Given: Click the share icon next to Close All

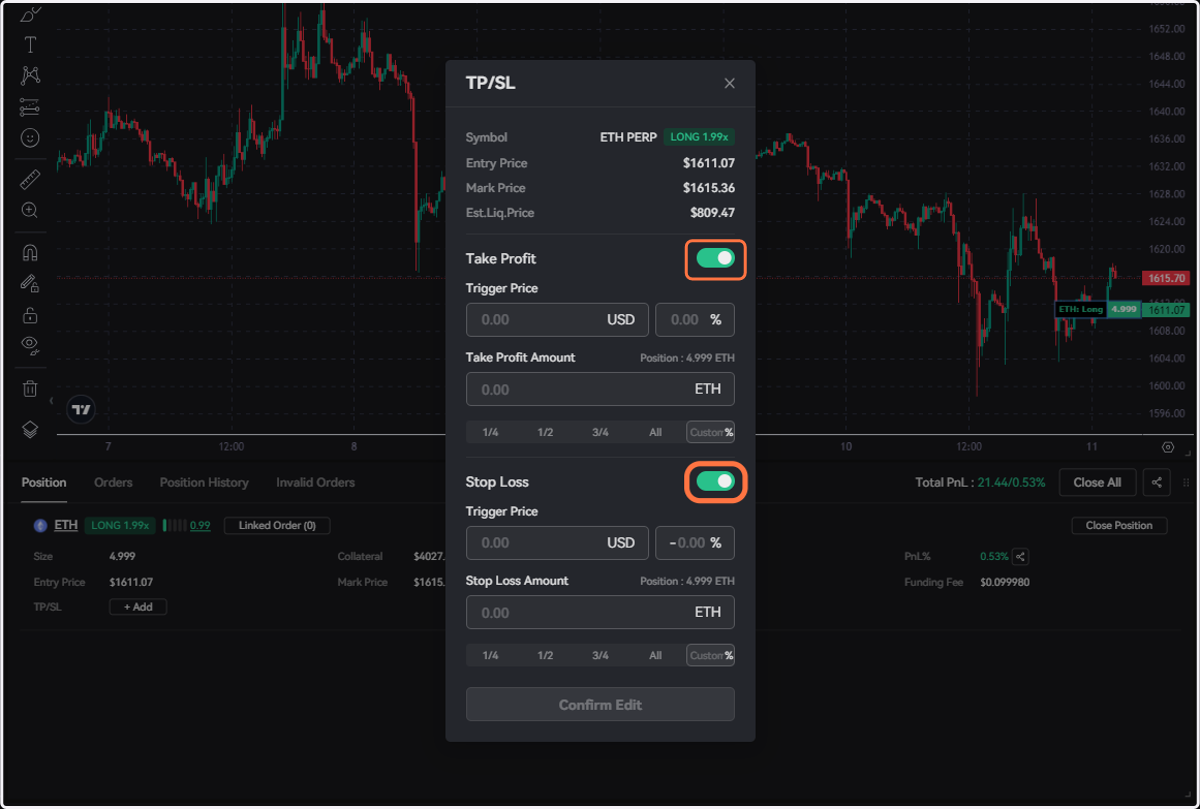Looking at the screenshot, I should (1157, 482).
